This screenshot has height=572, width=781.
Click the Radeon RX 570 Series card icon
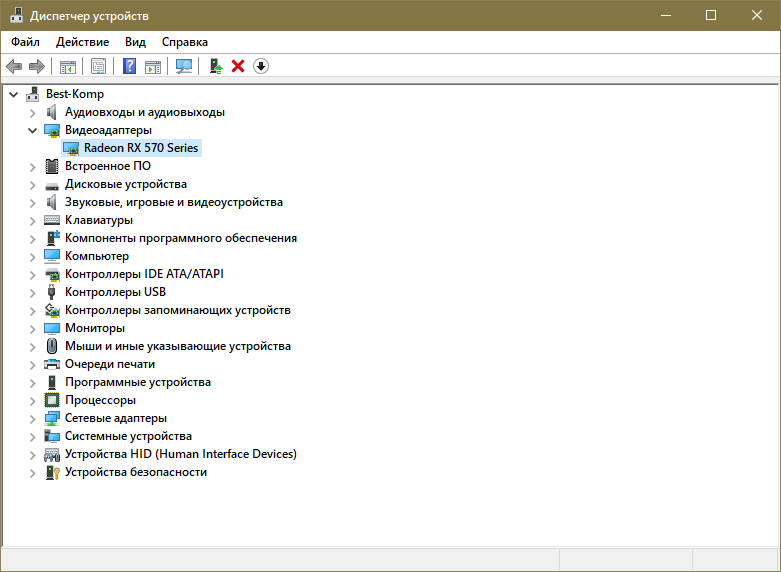pos(71,148)
